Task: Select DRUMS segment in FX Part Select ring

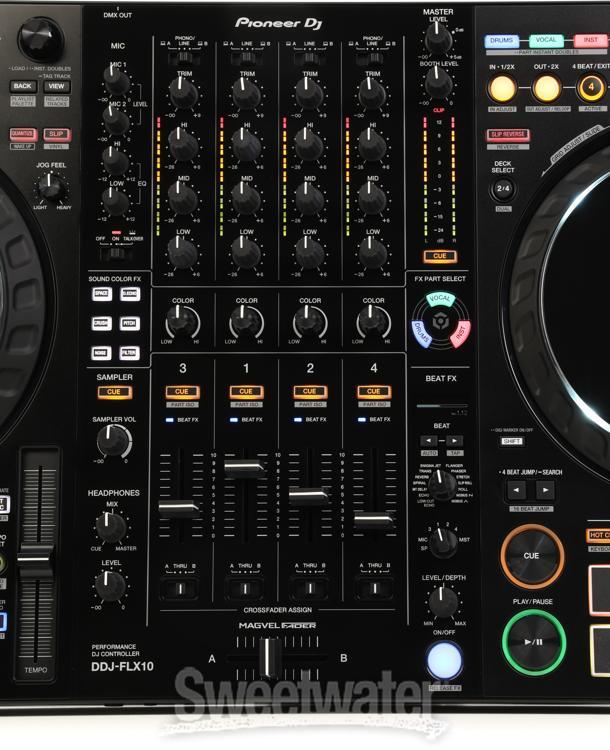Action: pos(421,333)
